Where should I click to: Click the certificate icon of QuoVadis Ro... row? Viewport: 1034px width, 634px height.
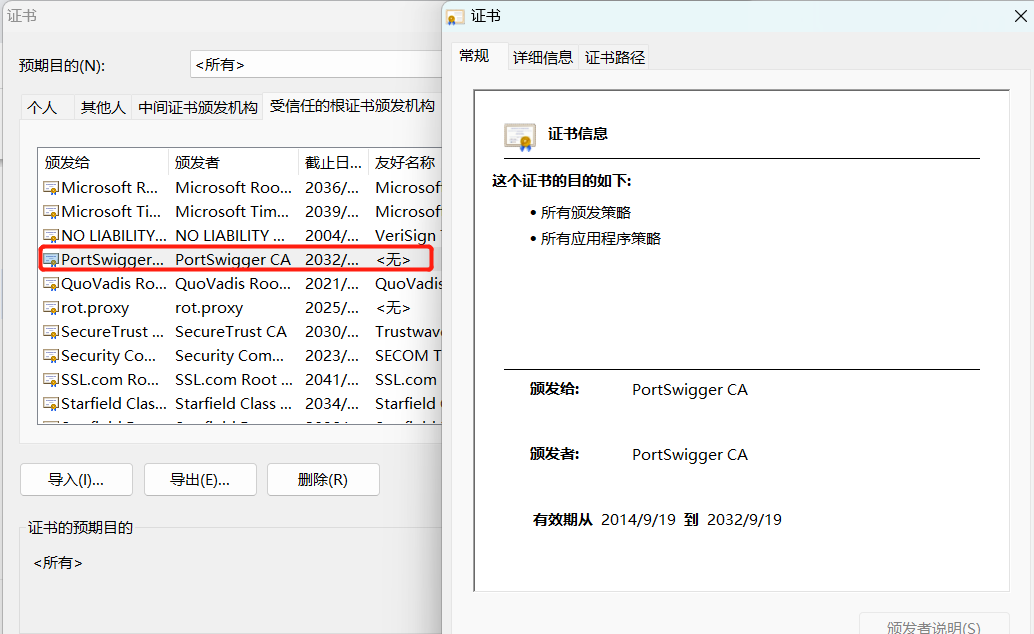pyautogui.click(x=51, y=284)
